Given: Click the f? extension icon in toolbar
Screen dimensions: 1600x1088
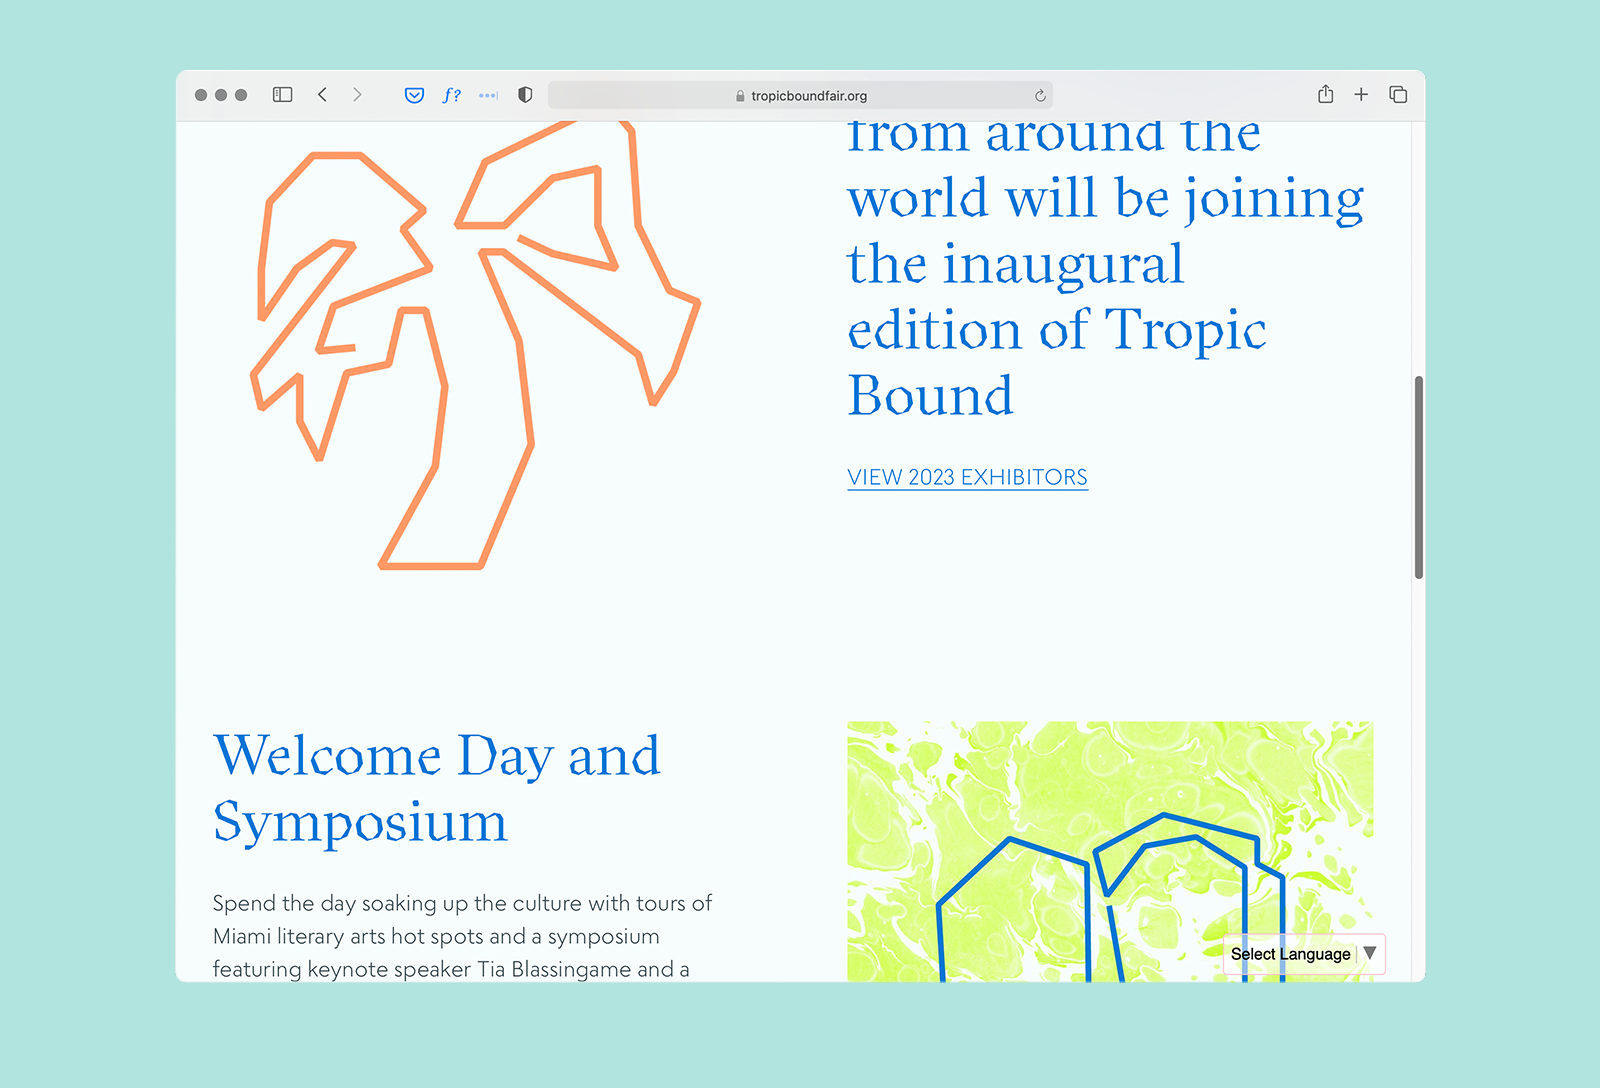Looking at the screenshot, I should 452,95.
